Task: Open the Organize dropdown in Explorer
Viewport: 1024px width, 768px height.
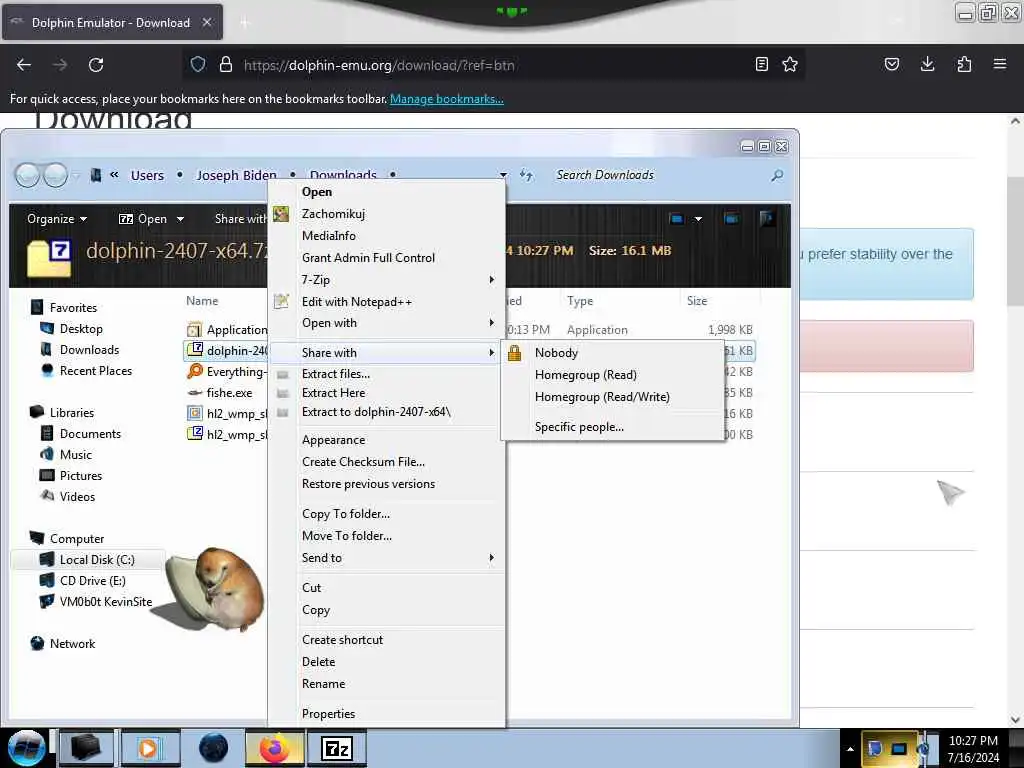Action: pos(57,219)
